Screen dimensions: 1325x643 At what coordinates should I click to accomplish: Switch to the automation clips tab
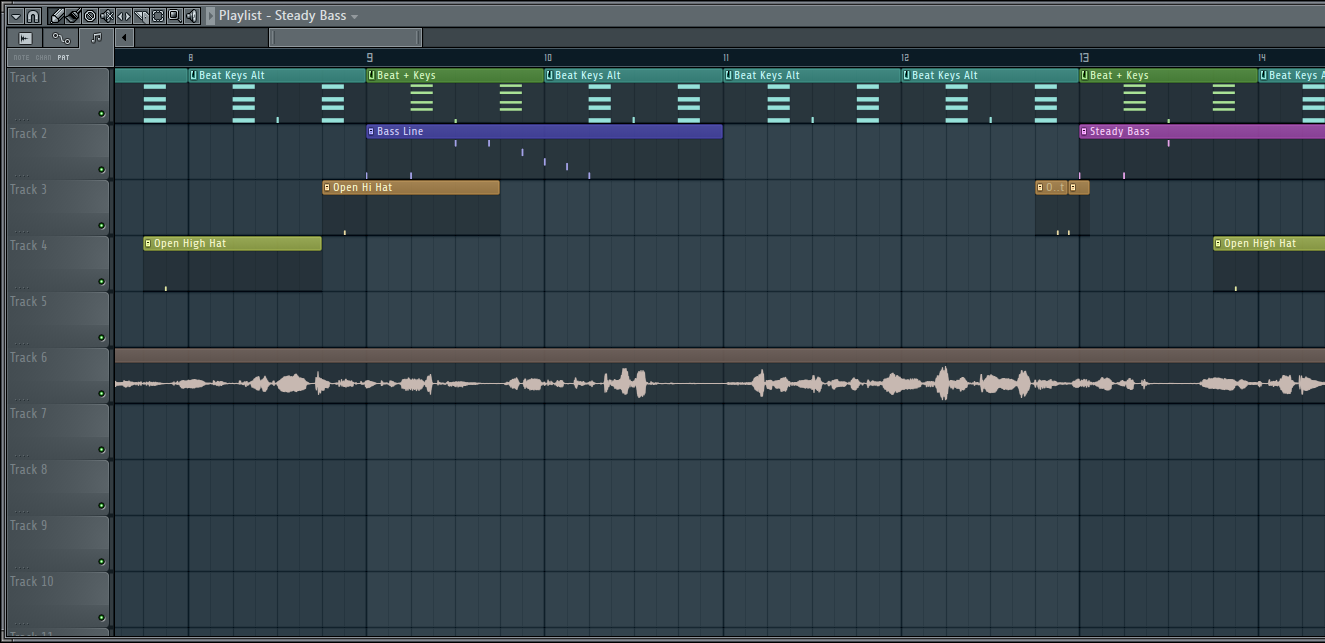(x=61, y=38)
